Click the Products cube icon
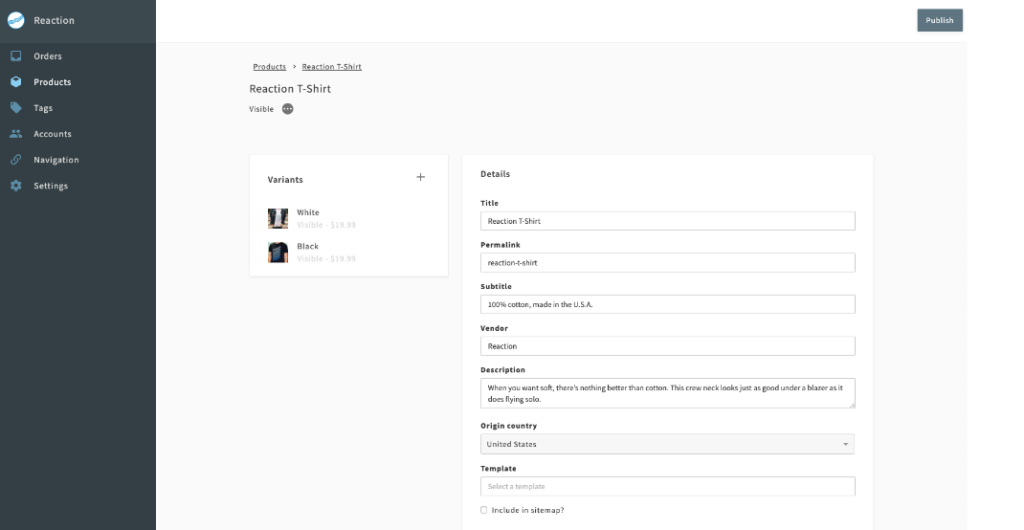 click(x=16, y=82)
